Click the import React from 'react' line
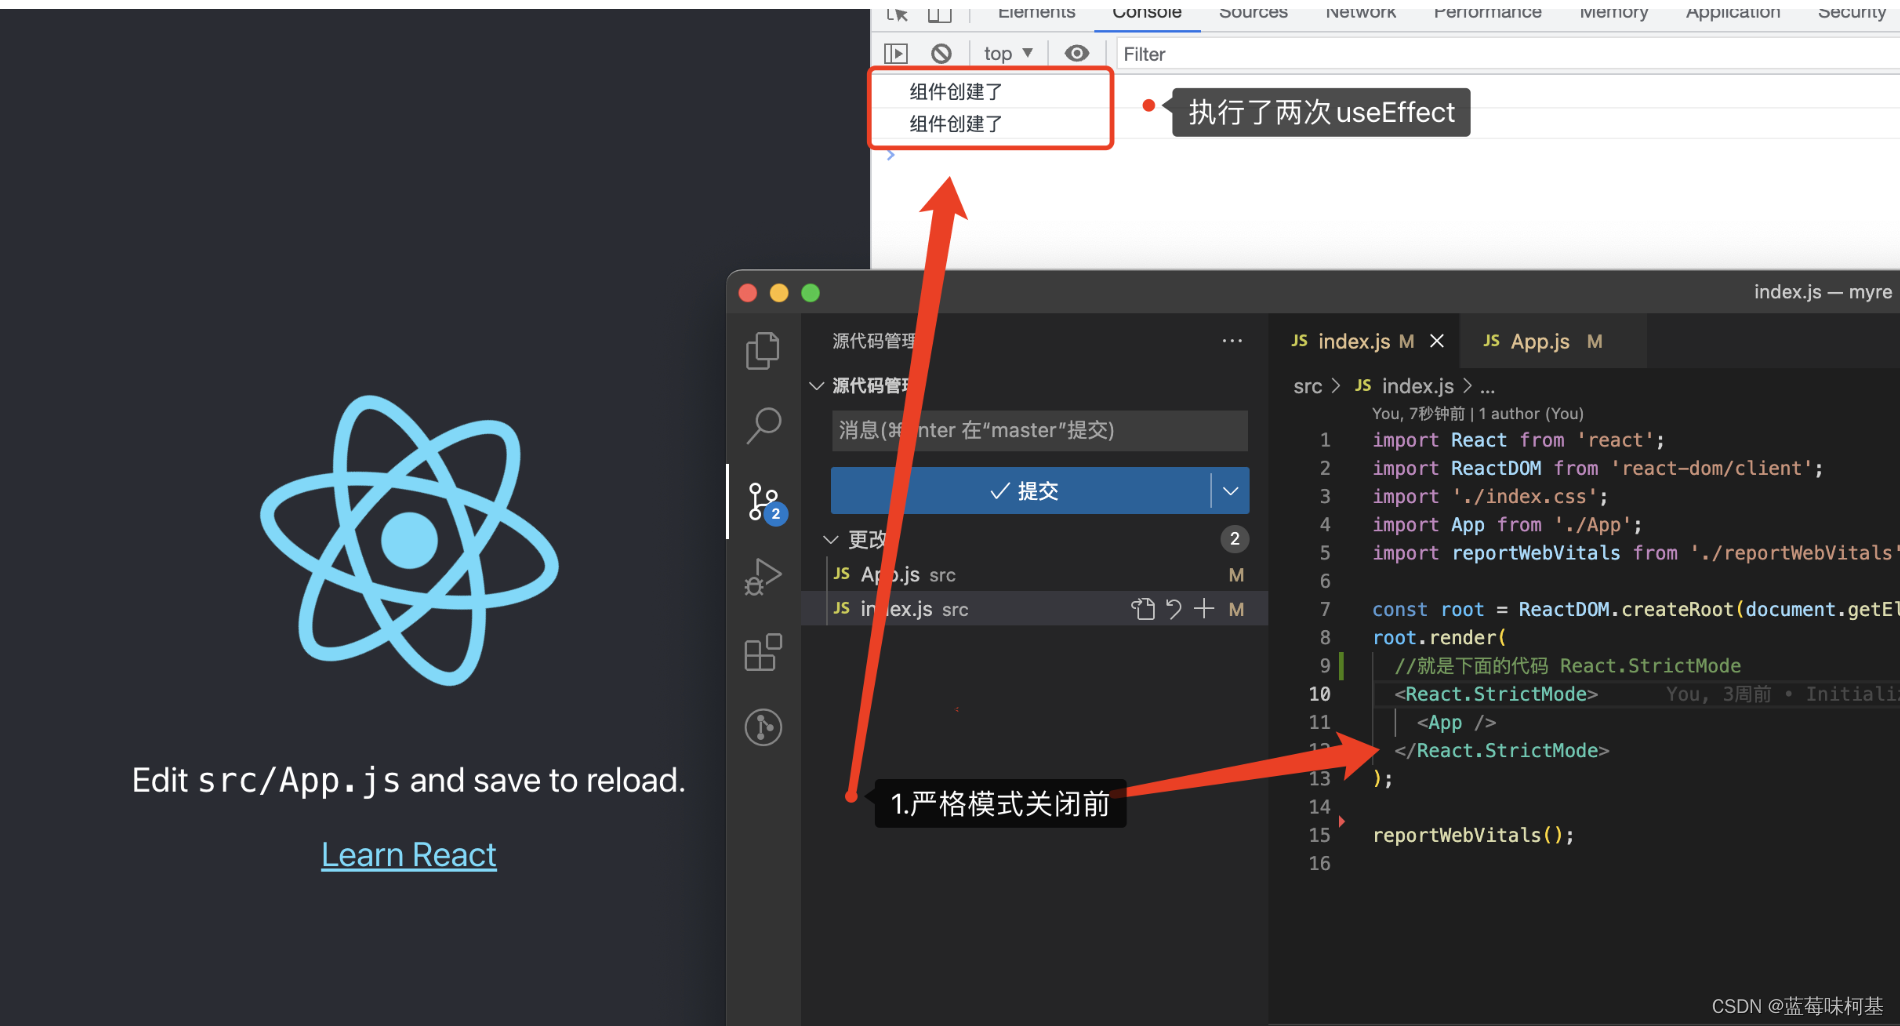Screen dimensions: 1900x1026 [x=1518, y=440]
